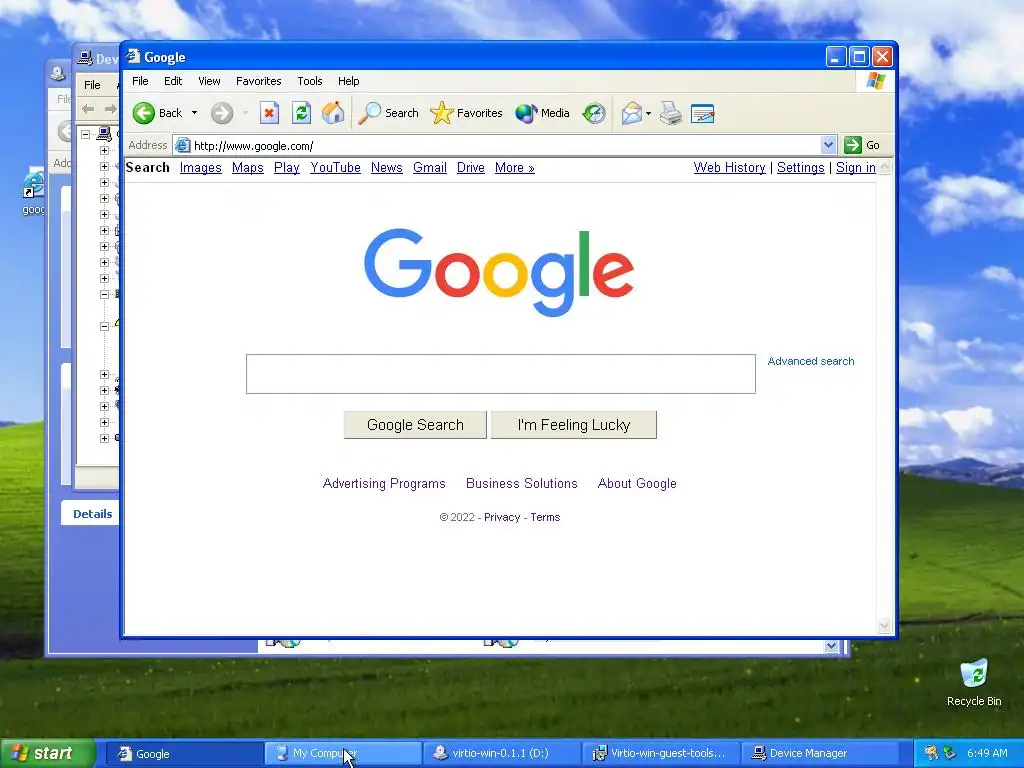Image resolution: width=1024 pixels, height=768 pixels.
Task: Click the News link
Action: 387,168
